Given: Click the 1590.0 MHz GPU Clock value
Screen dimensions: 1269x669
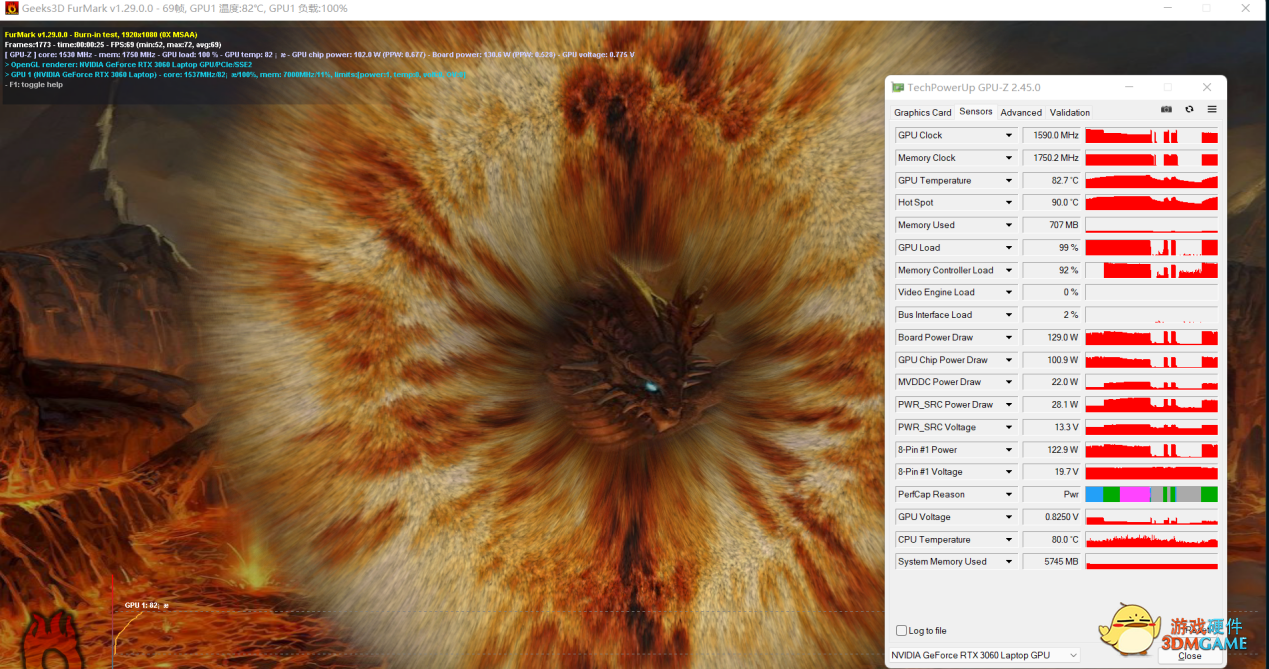Looking at the screenshot, I should coord(1052,135).
